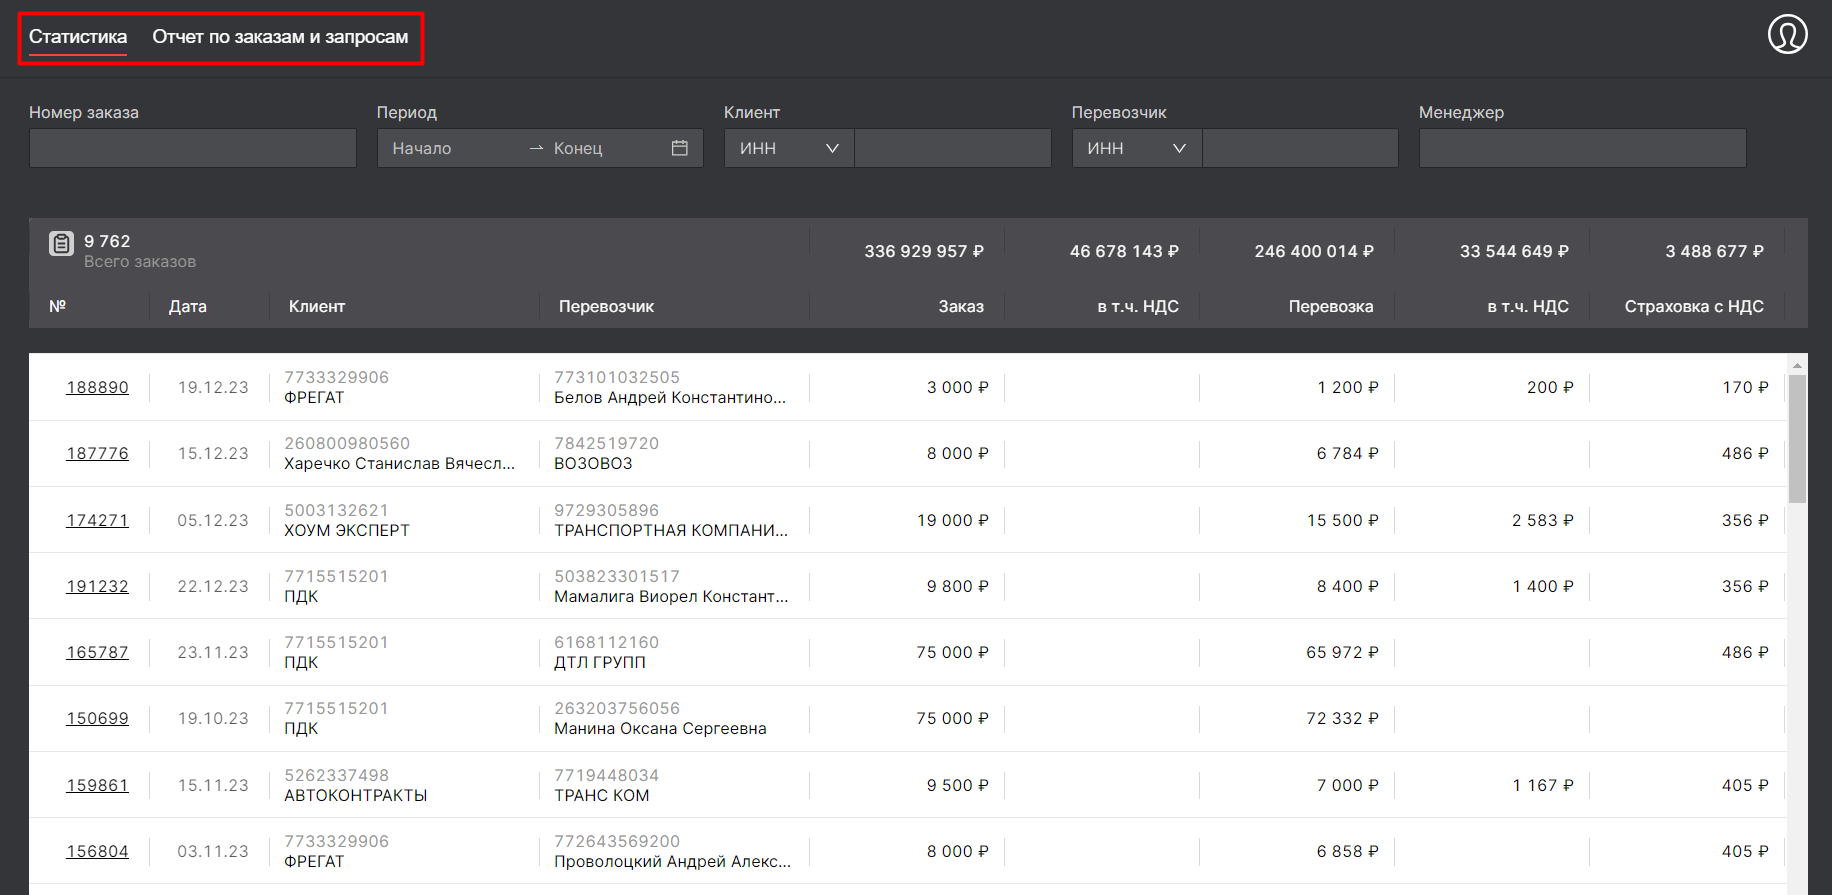Click the table vertical scrollbar thumb

point(1797,439)
